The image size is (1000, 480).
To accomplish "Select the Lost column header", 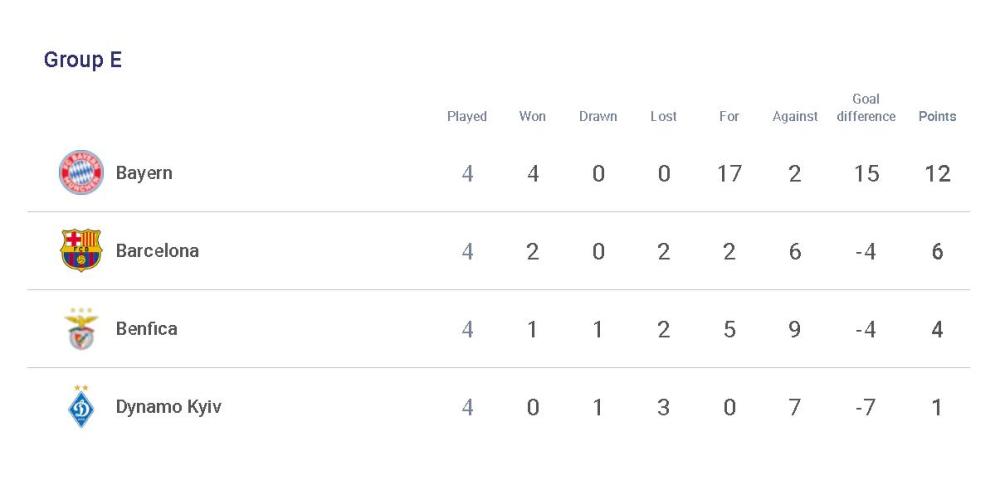I will [x=663, y=117].
